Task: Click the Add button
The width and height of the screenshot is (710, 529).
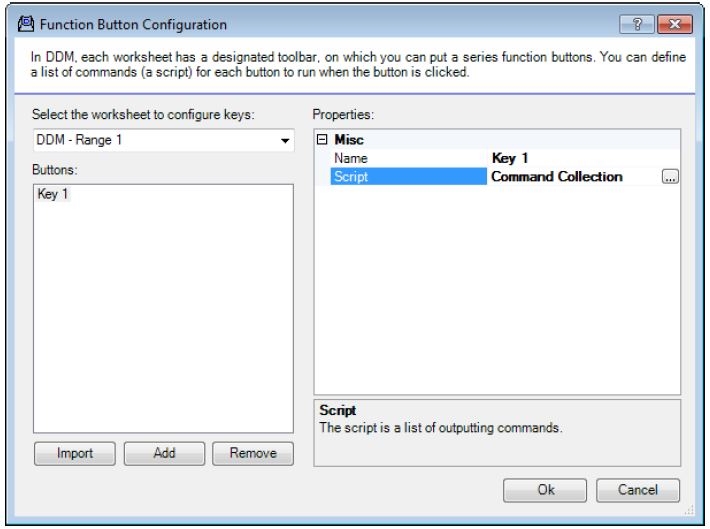Action: click(x=164, y=453)
